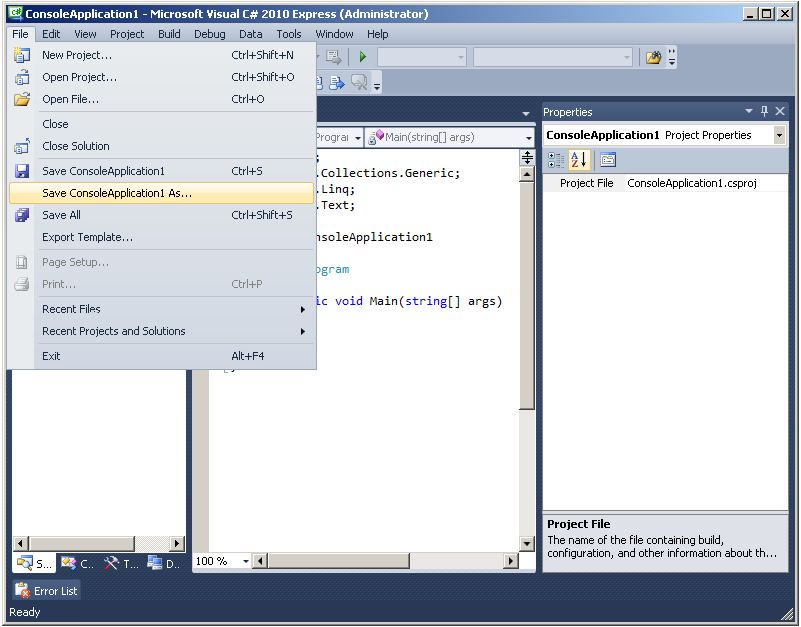
Task: Click the greyed-out comment toolbar icon
Action: click(x=360, y=83)
